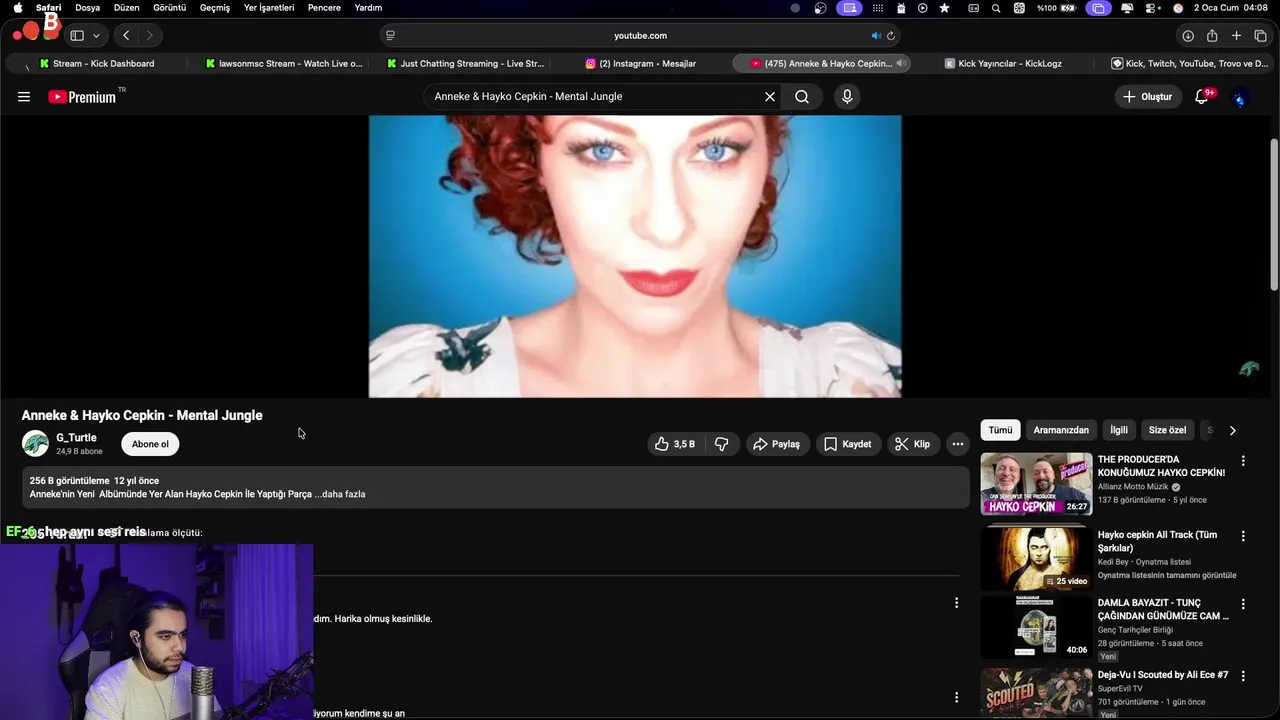Open Hayko cepkin All Track playlist thumbnail
Image resolution: width=1280 pixels, height=720 pixels.
(x=1036, y=559)
